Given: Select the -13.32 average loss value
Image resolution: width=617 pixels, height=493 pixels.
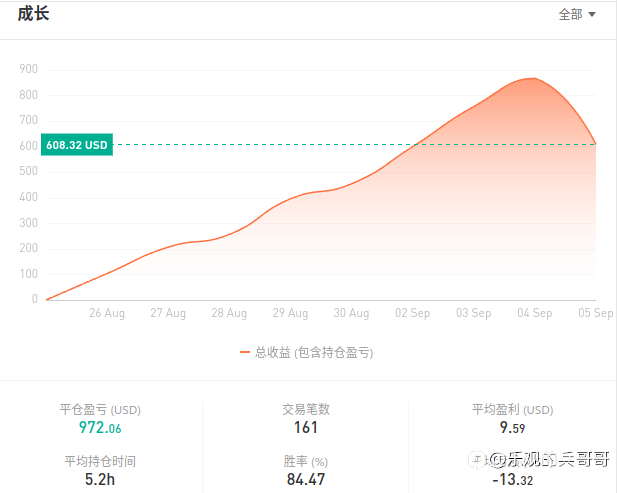Looking at the screenshot, I should [513, 480].
